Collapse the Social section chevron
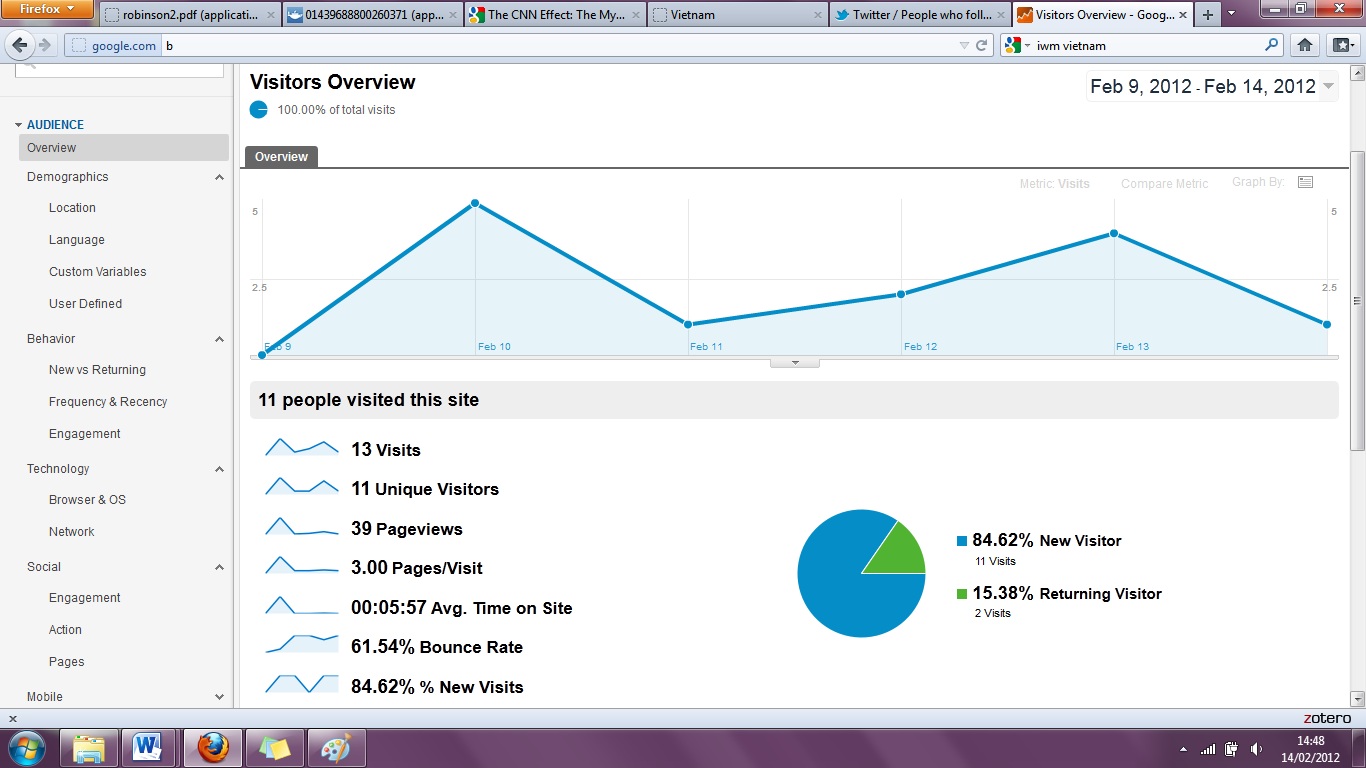The height and width of the screenshot is (768, 1366). click(220, 567)
